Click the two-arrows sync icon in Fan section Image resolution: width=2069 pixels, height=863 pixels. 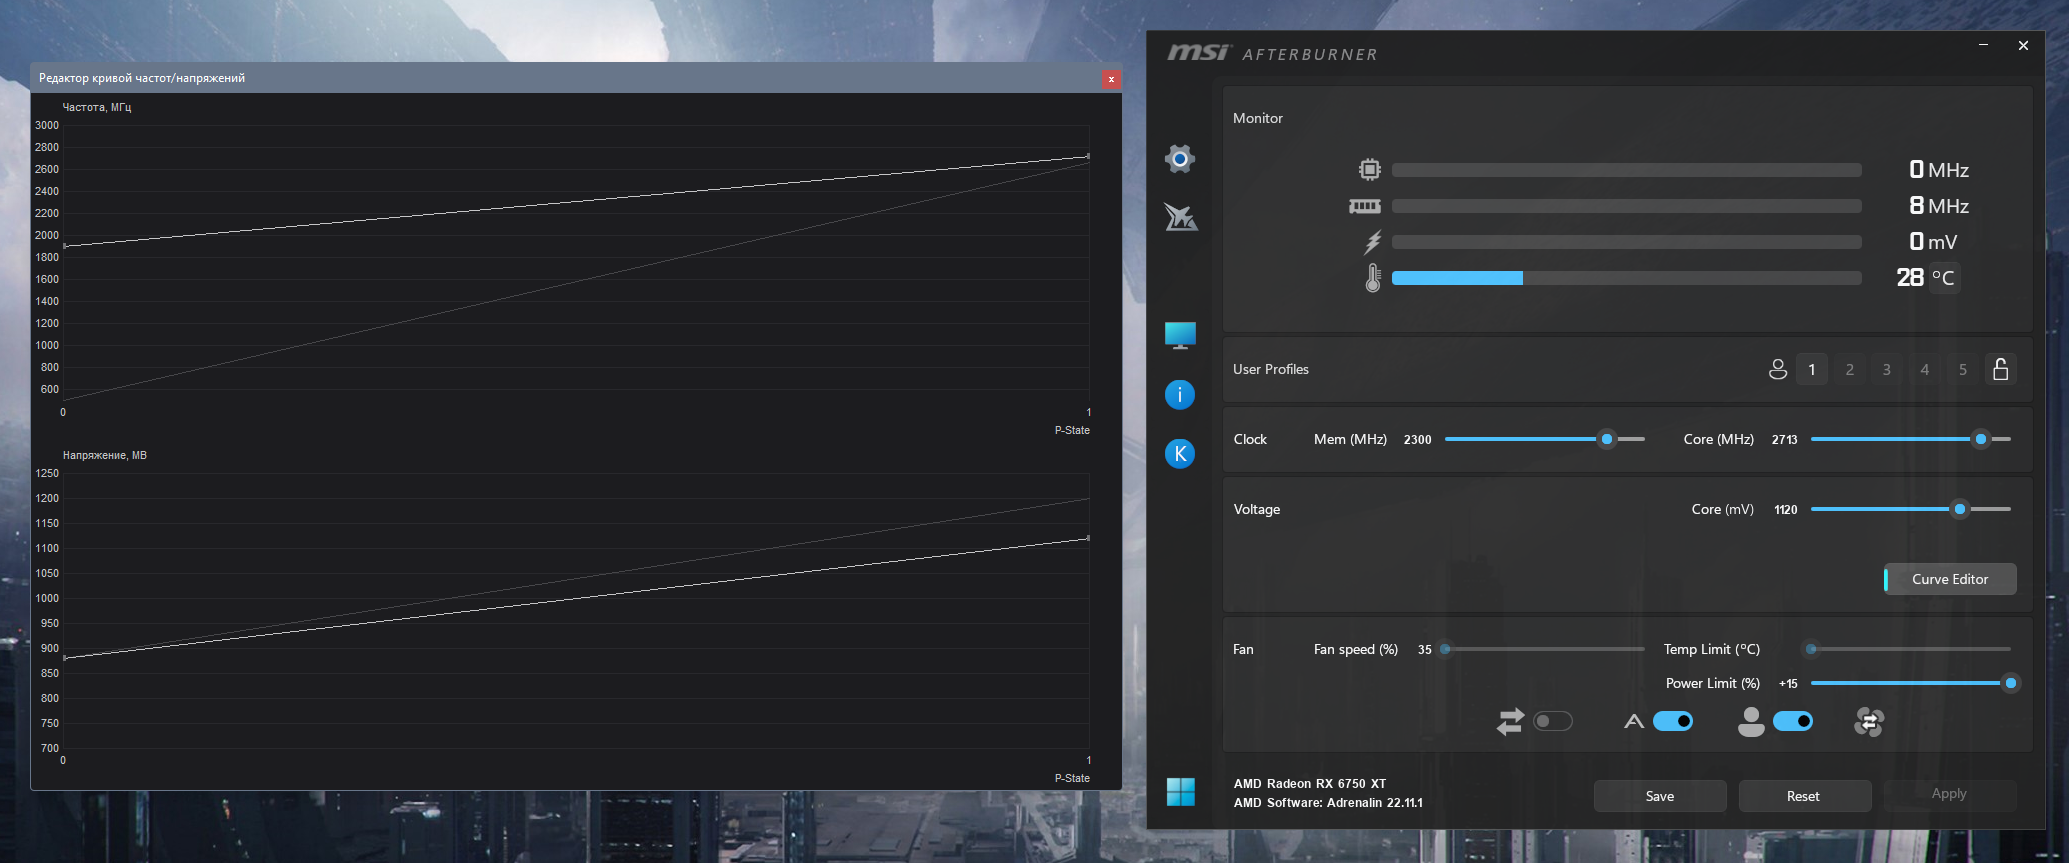(1510, 721)
